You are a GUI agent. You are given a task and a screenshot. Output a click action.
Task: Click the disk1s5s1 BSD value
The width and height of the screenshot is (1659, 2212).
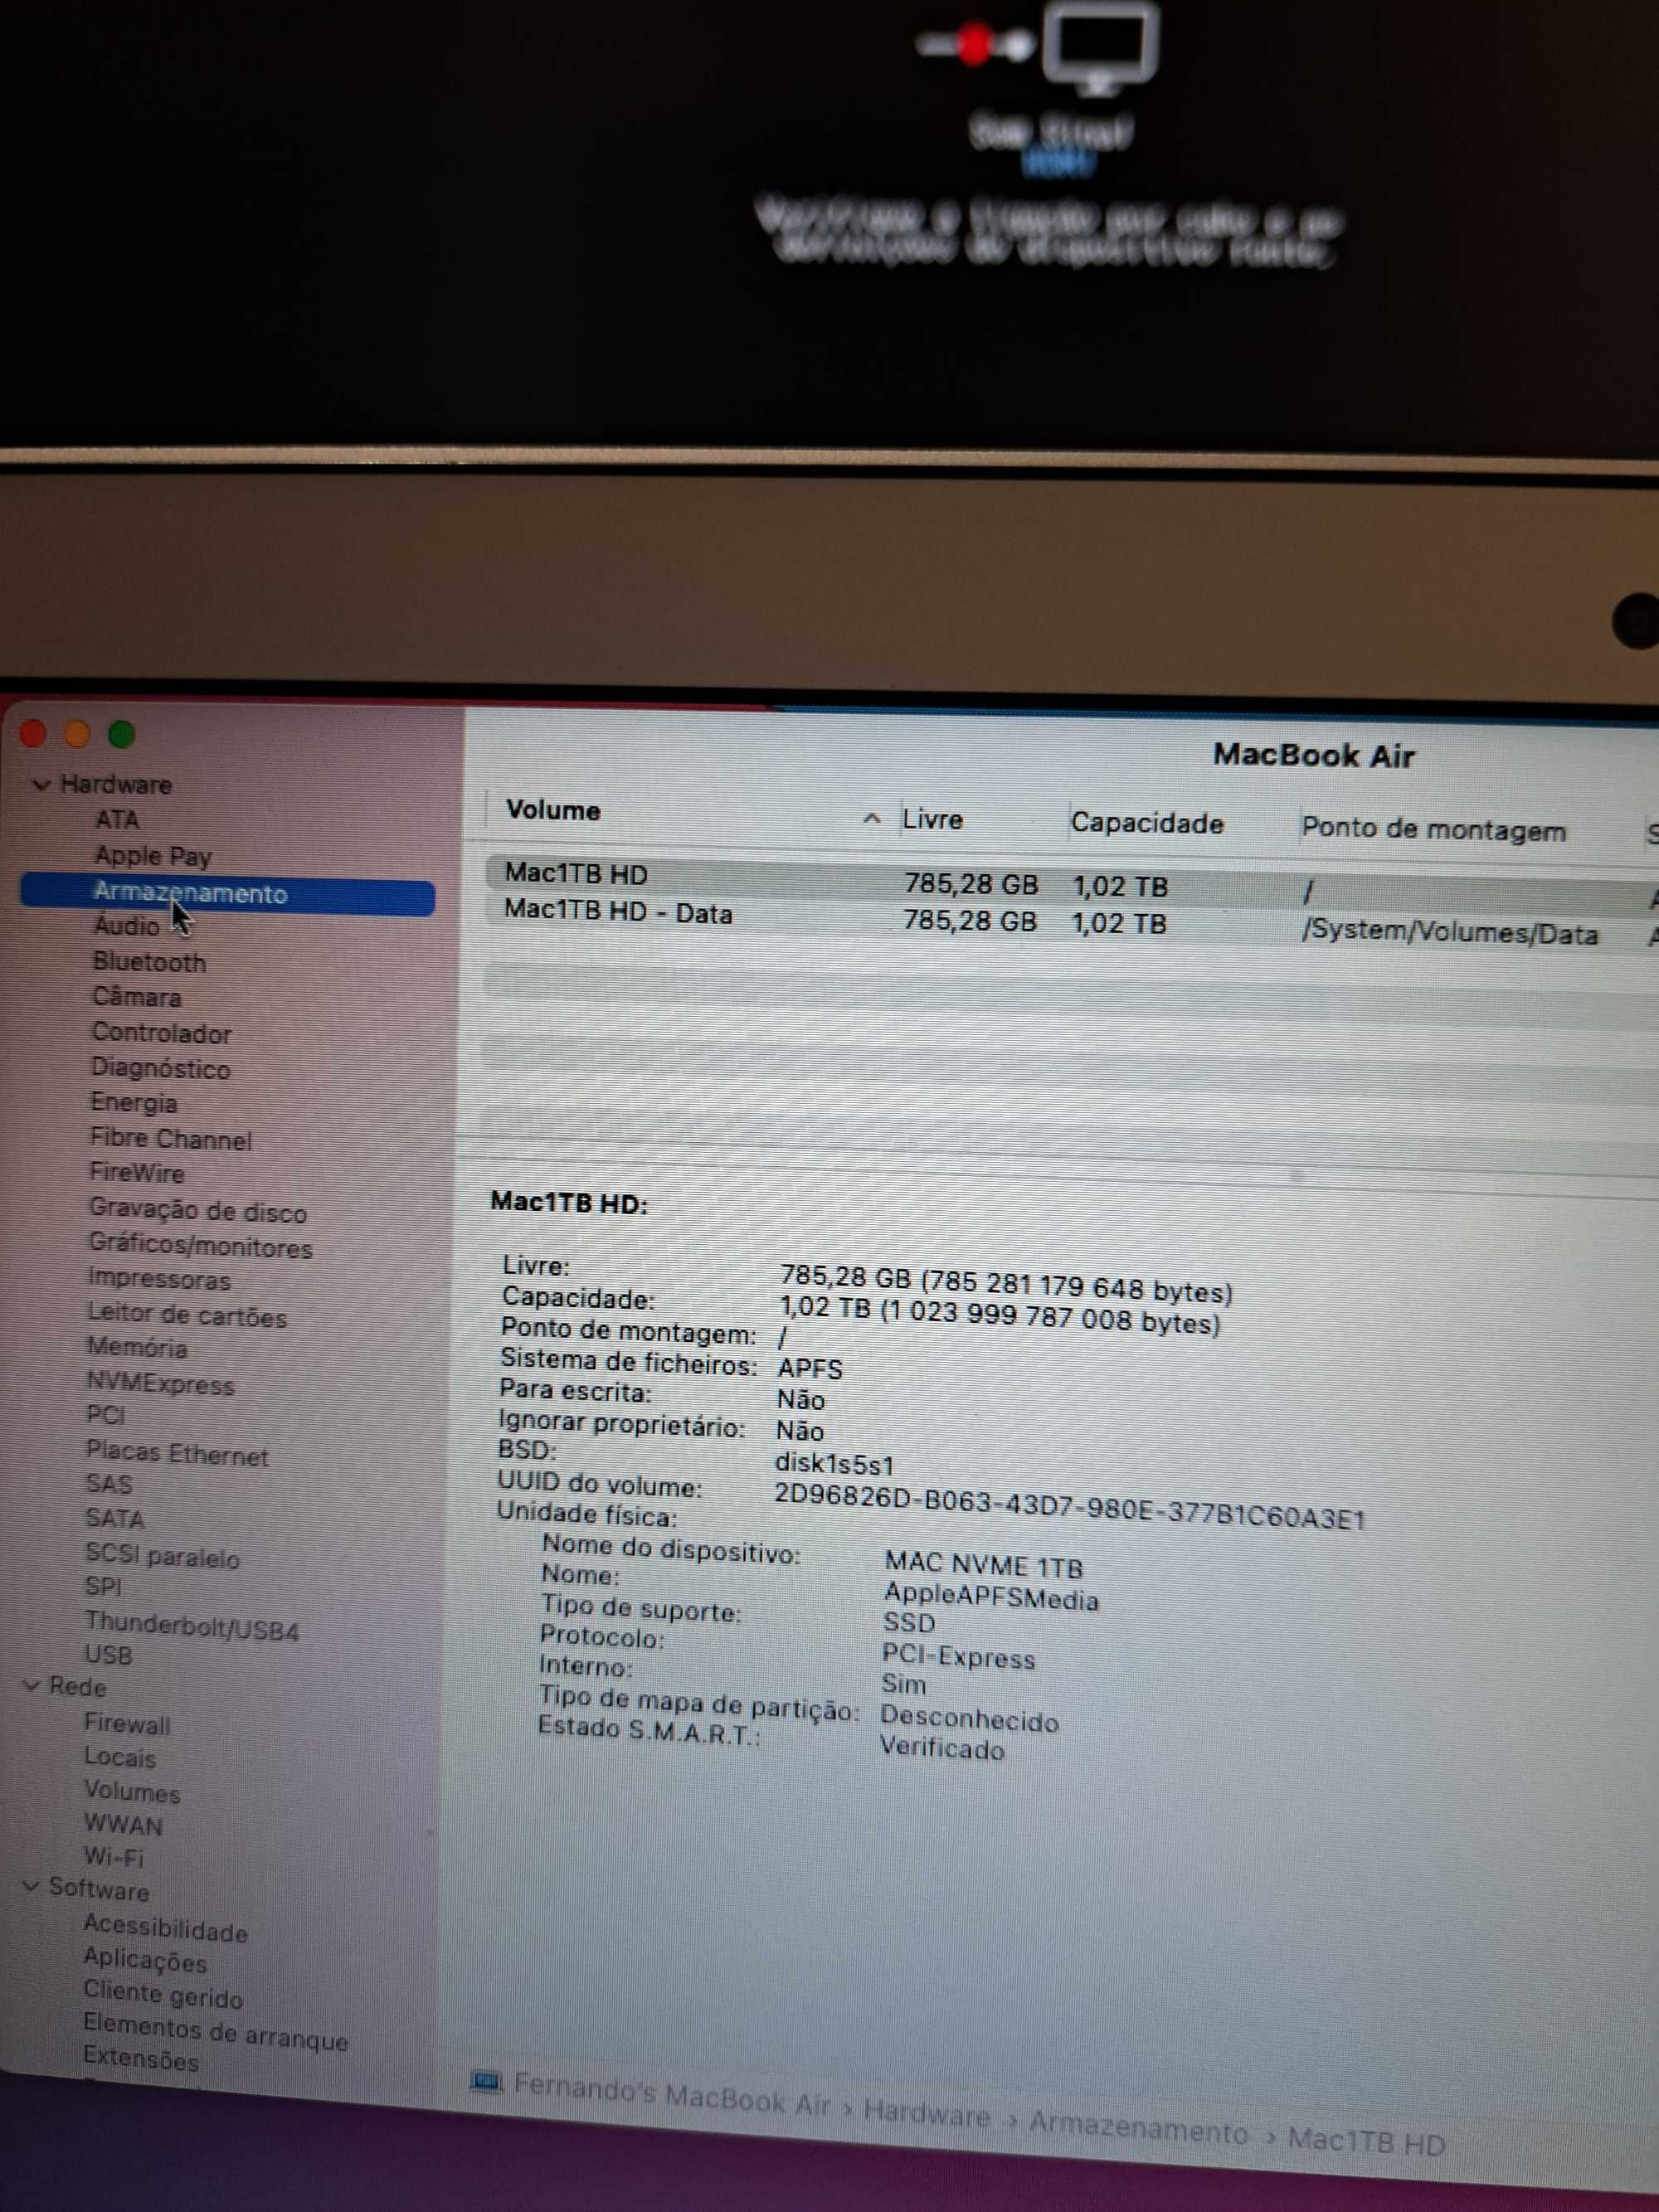pos(834,1464)
